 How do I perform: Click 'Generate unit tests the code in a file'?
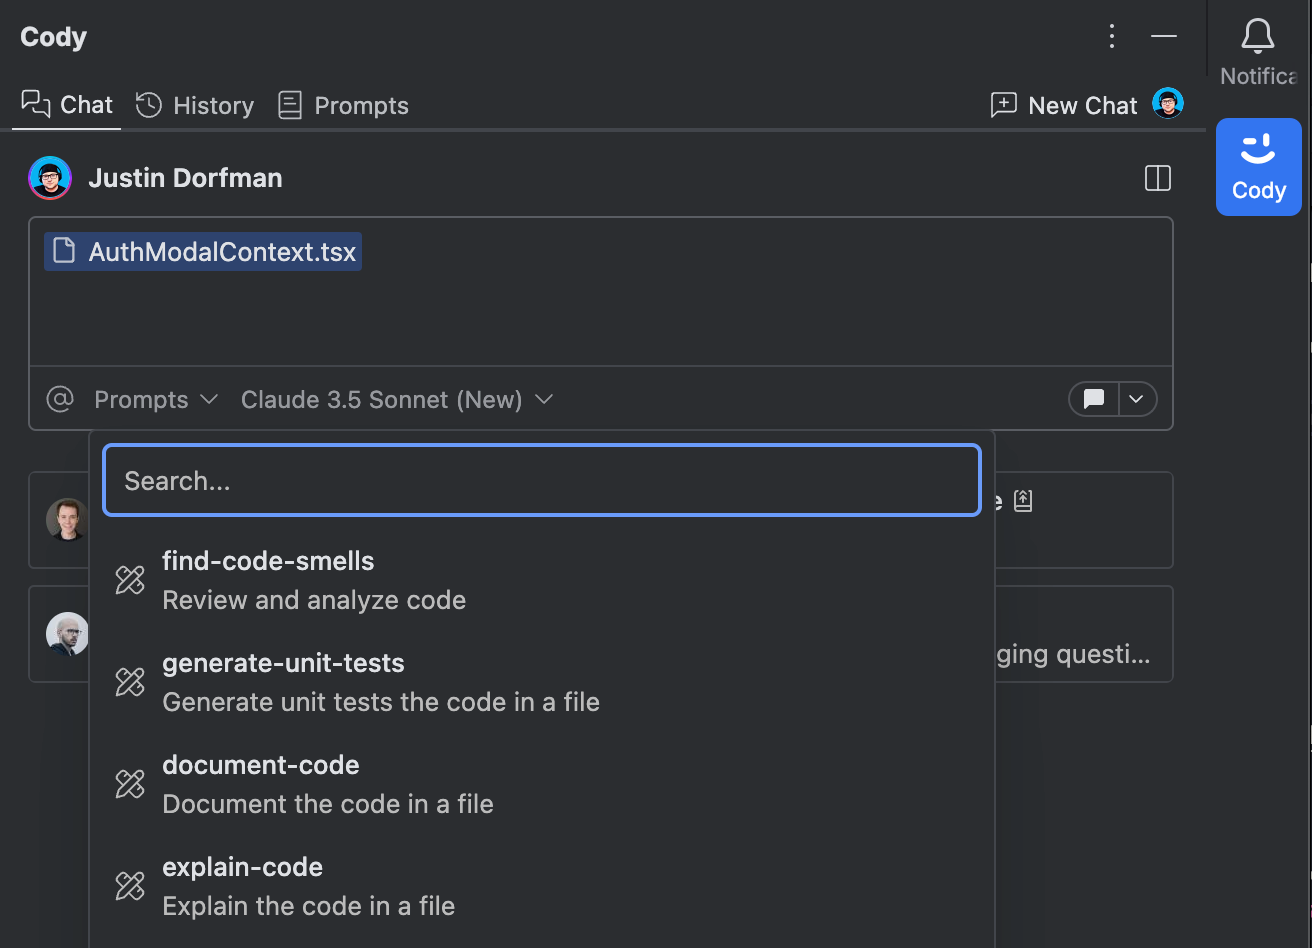[381, 702]
